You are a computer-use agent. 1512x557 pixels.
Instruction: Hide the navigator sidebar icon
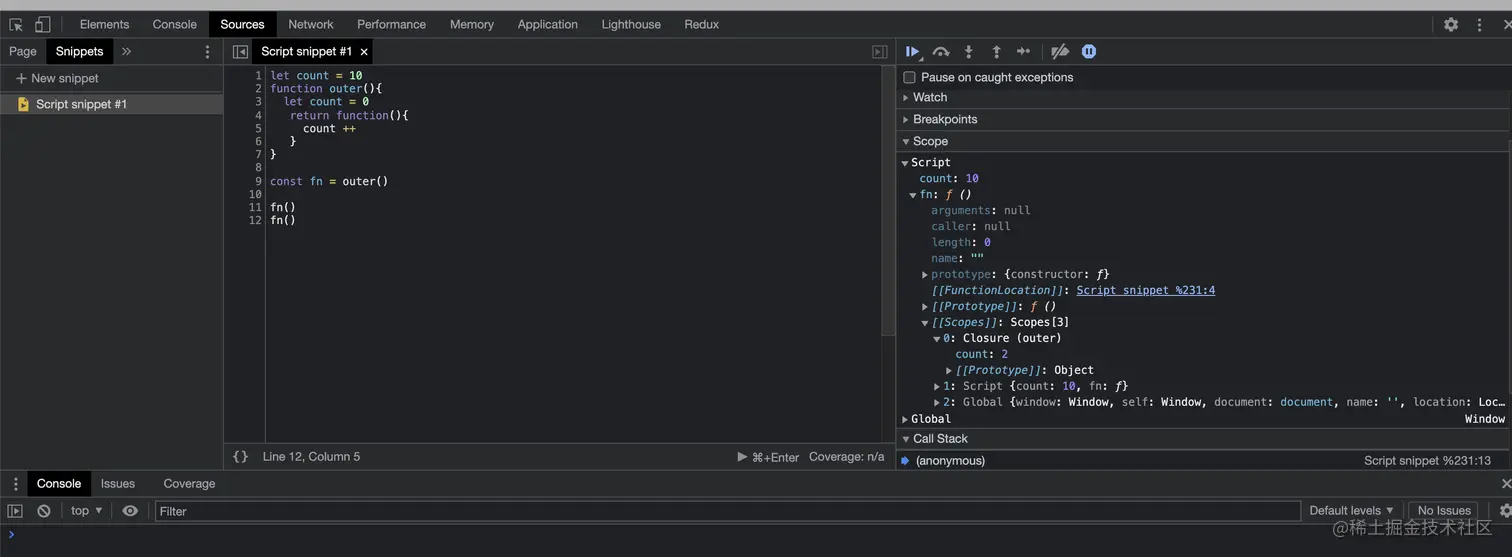pyautogui.click(x=240, y=52)
